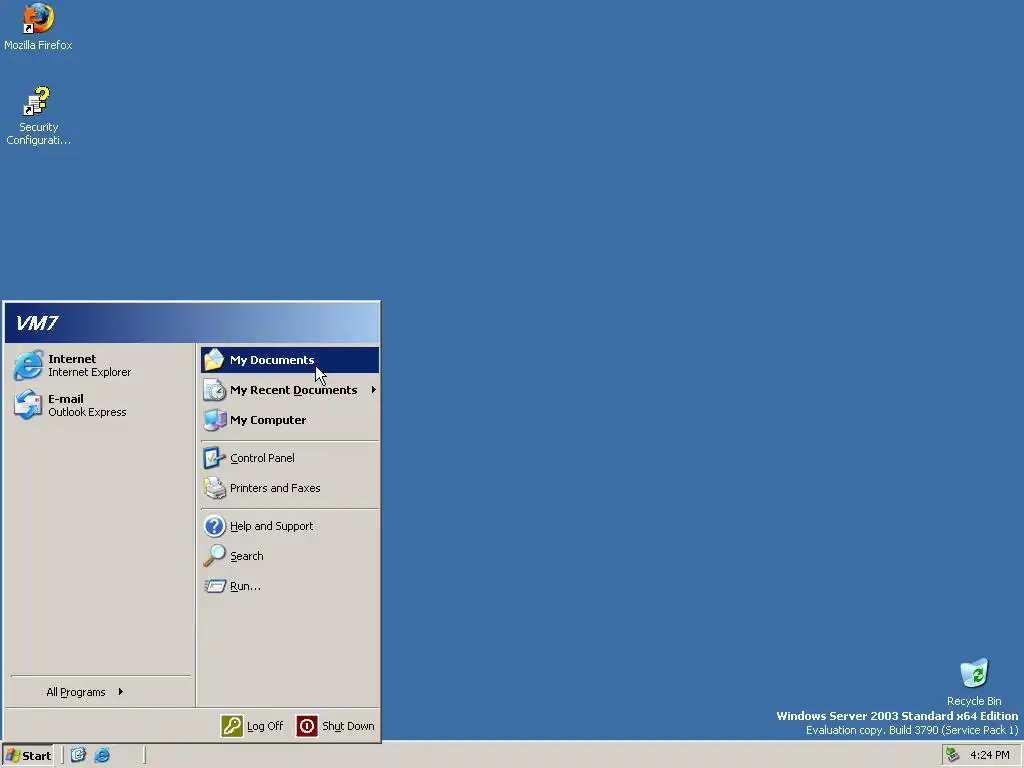Click the "E-mail" bold title

[65, 398]
